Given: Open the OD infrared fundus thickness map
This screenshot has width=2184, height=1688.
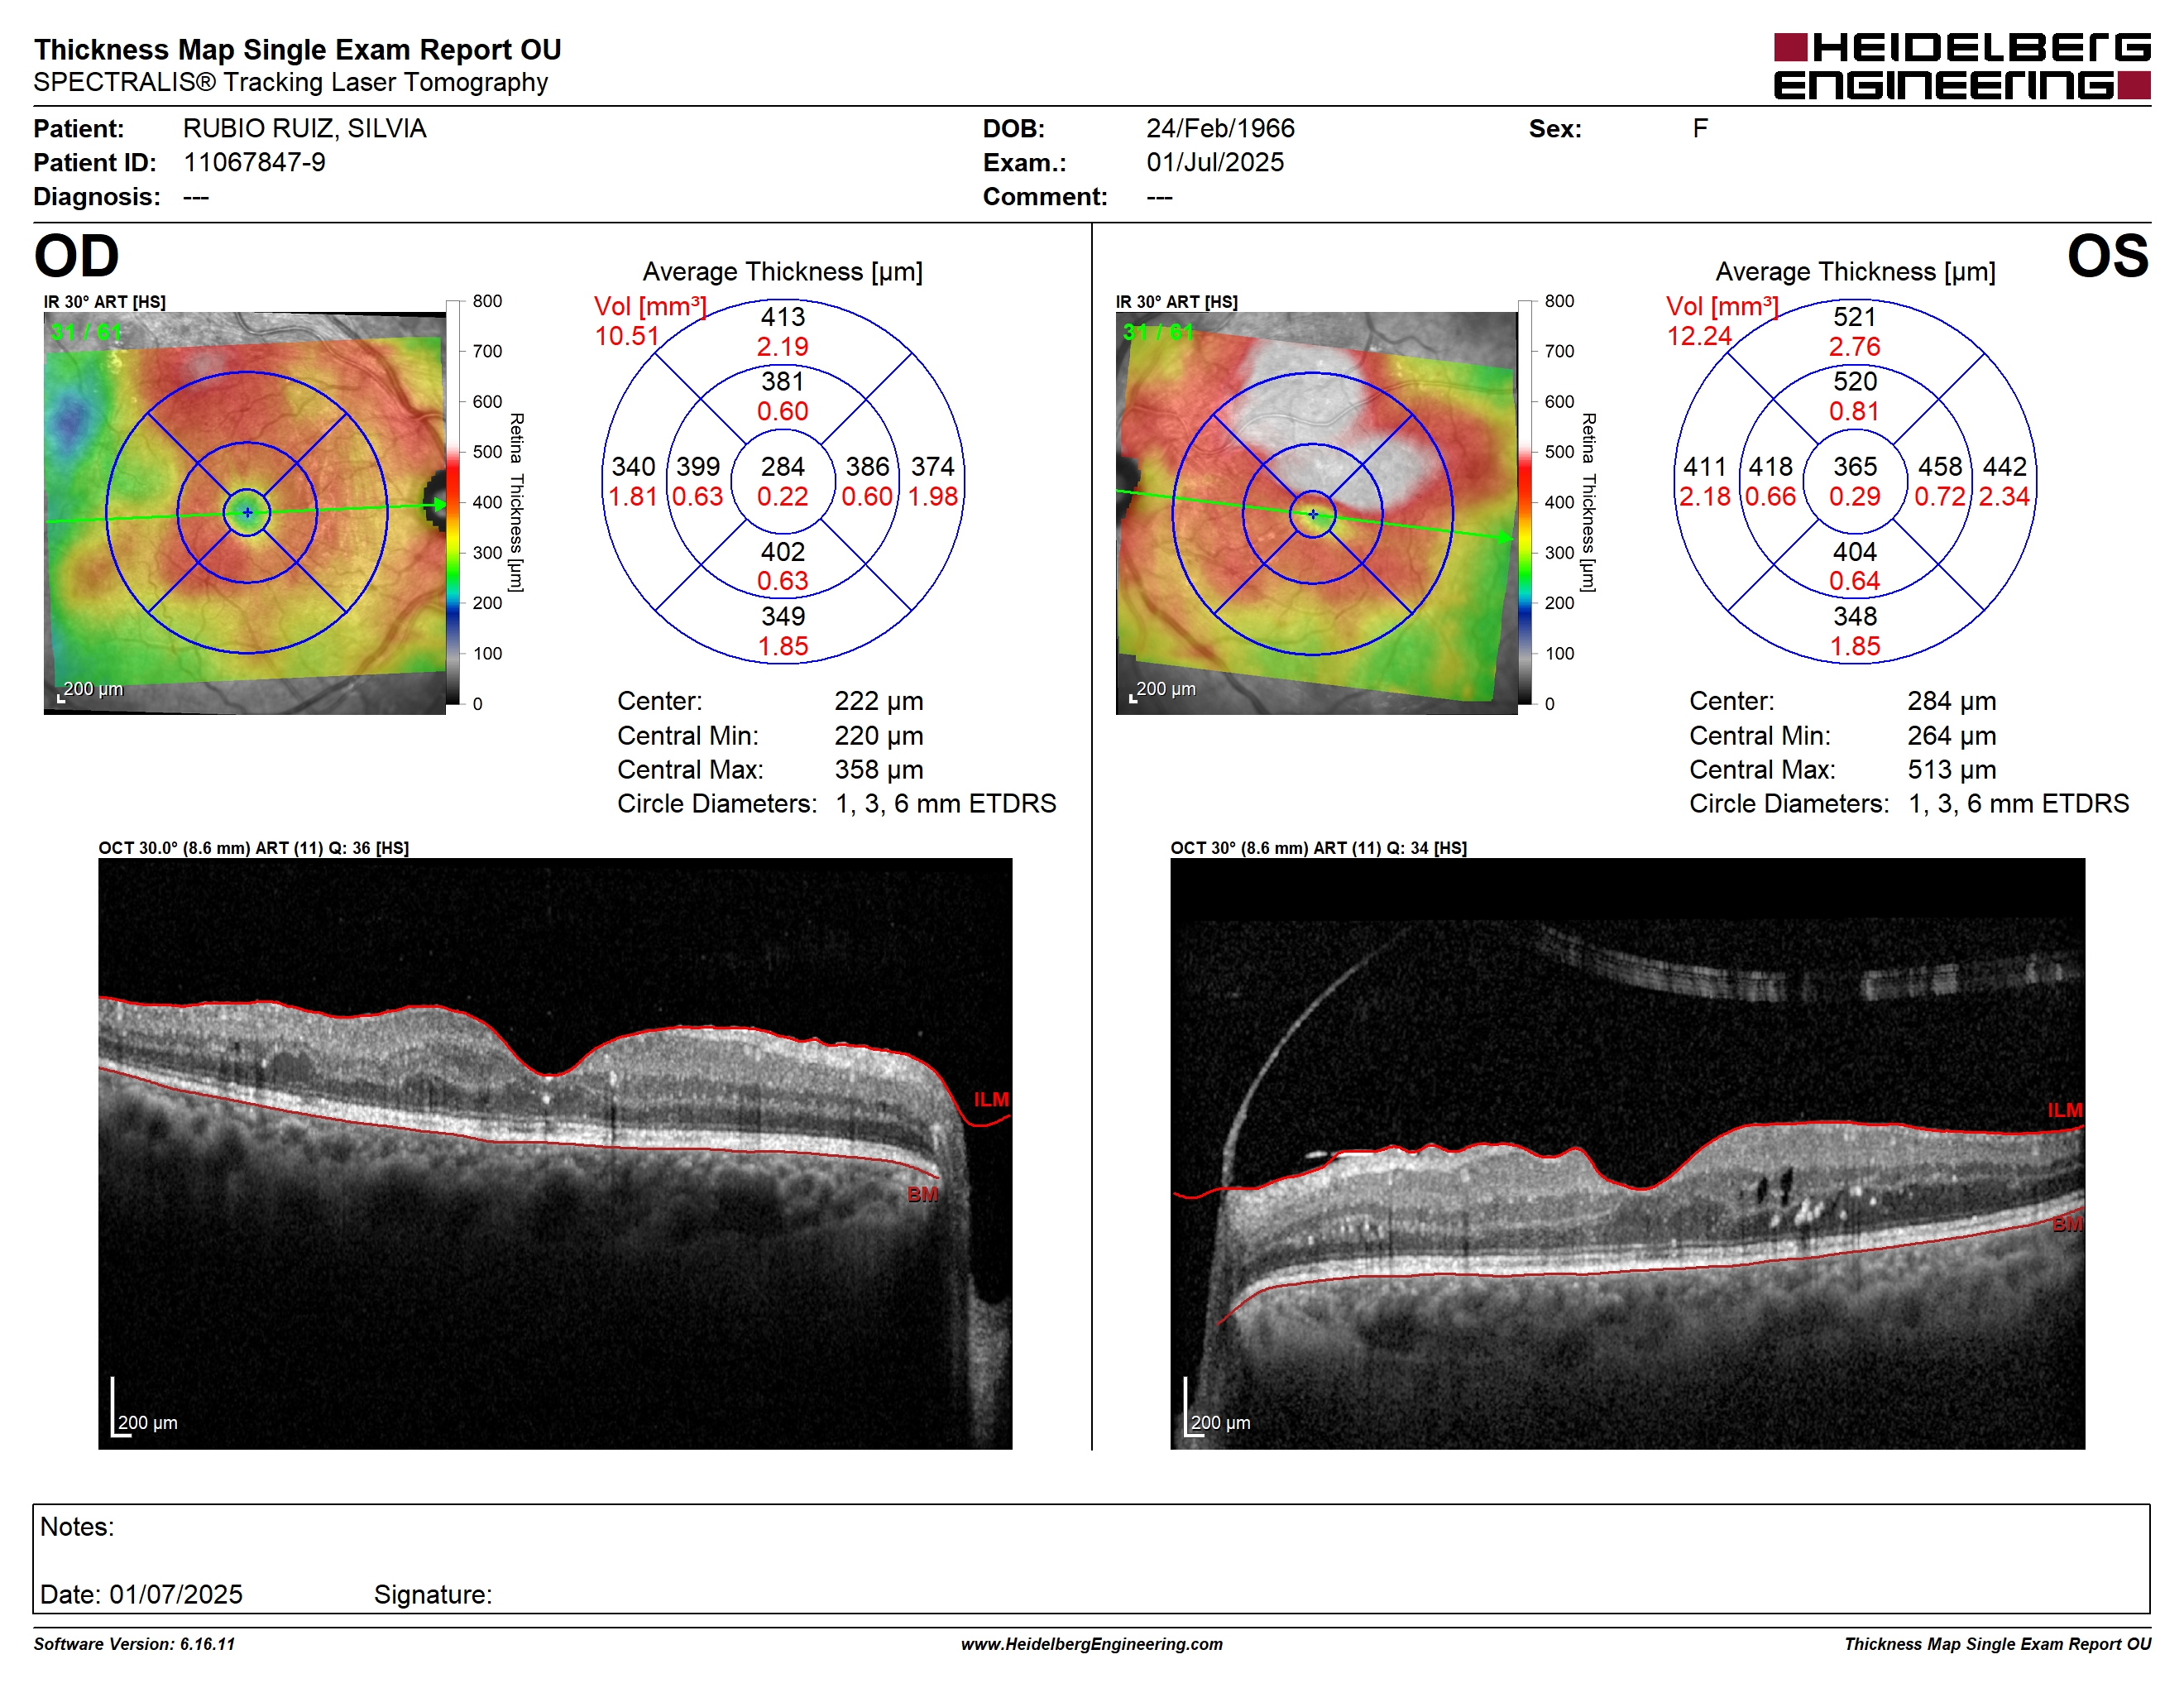Looking at the screenshot, I should pos(245,513).
